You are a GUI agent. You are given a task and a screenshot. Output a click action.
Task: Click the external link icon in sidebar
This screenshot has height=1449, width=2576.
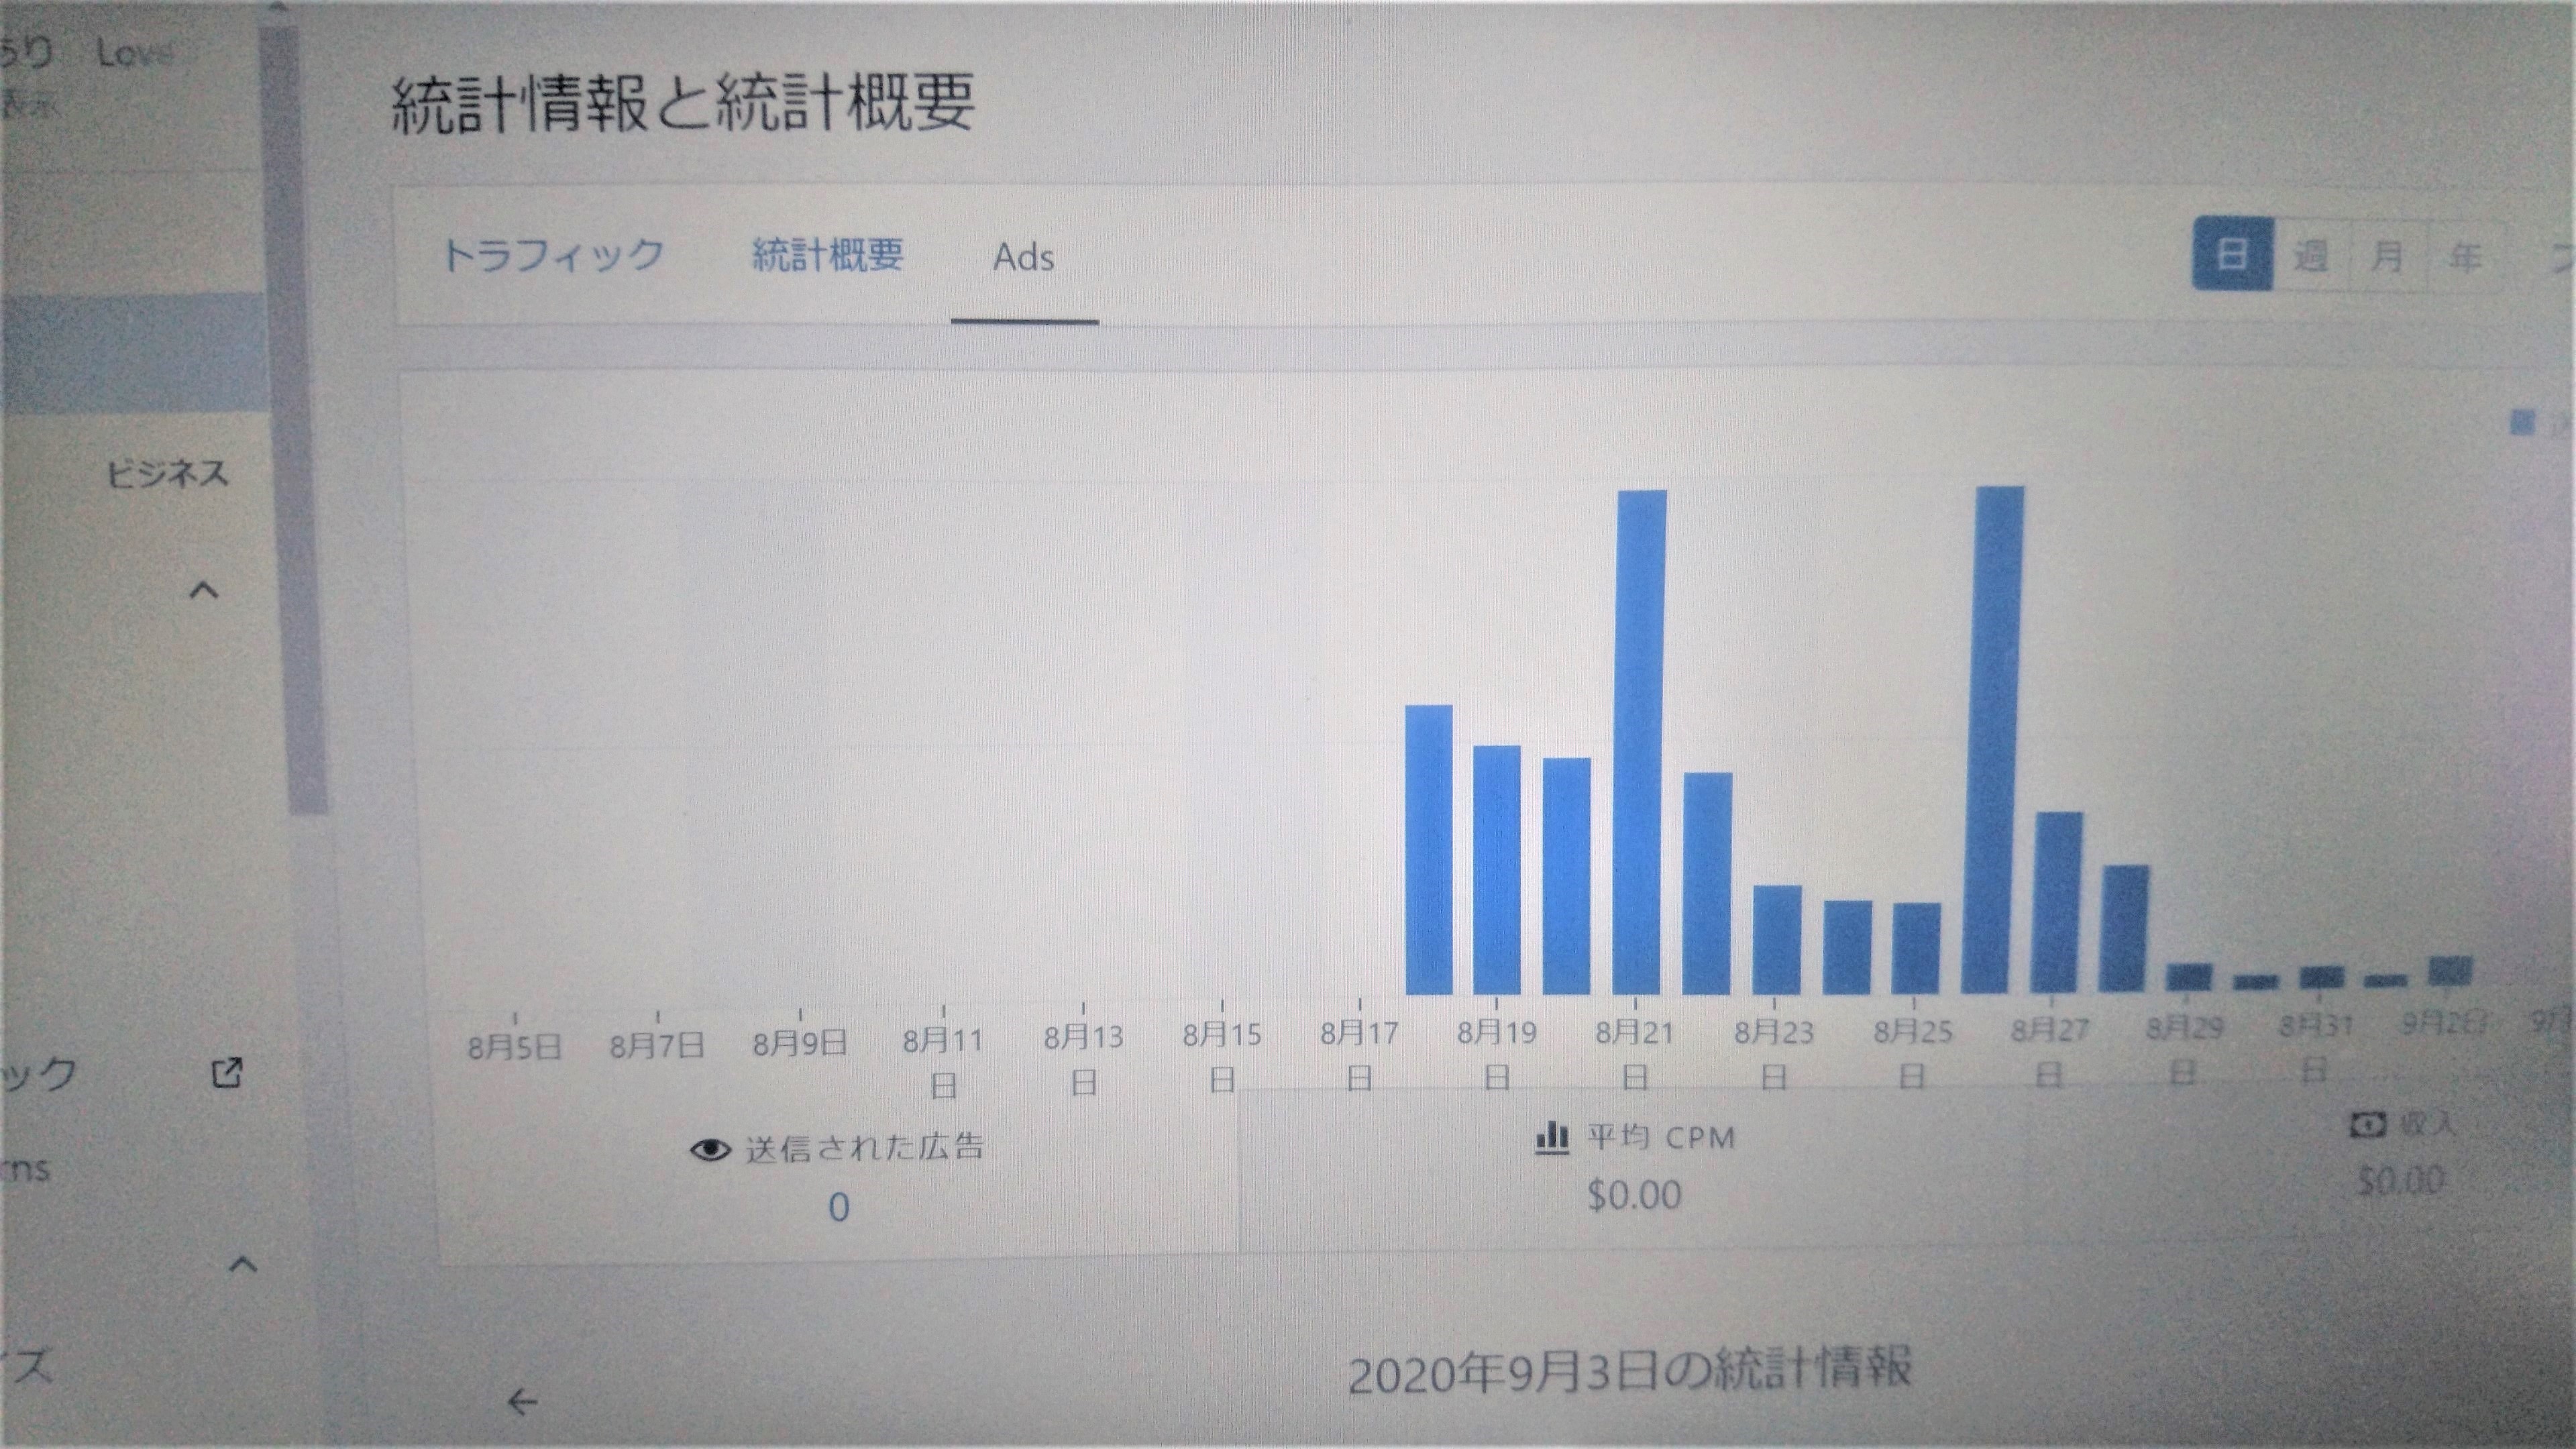[x=227, y=1073]
